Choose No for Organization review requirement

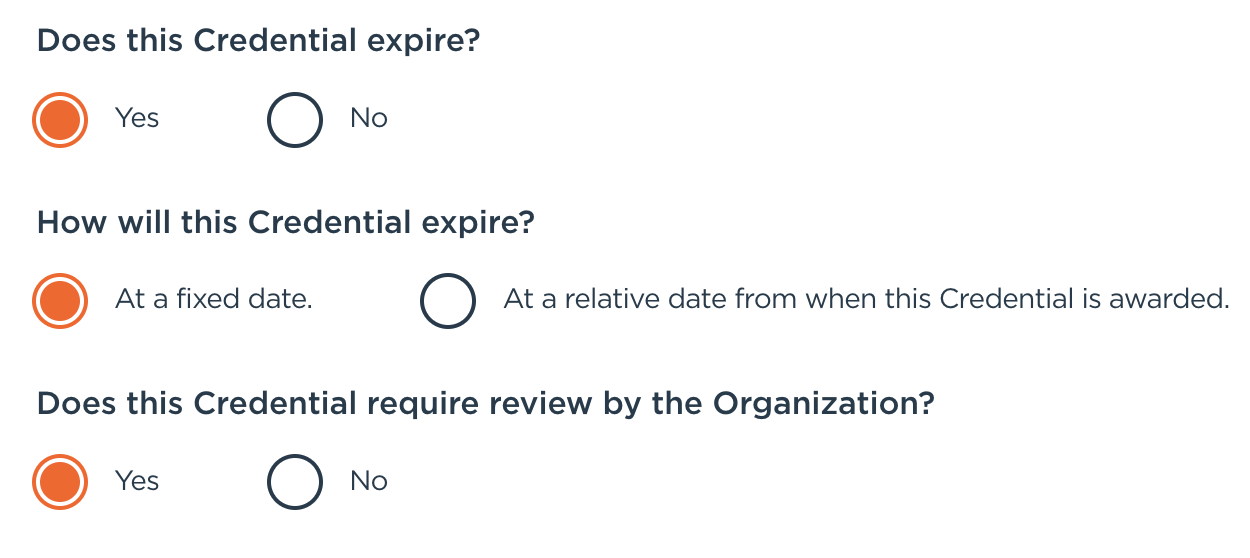pos(295,482)
